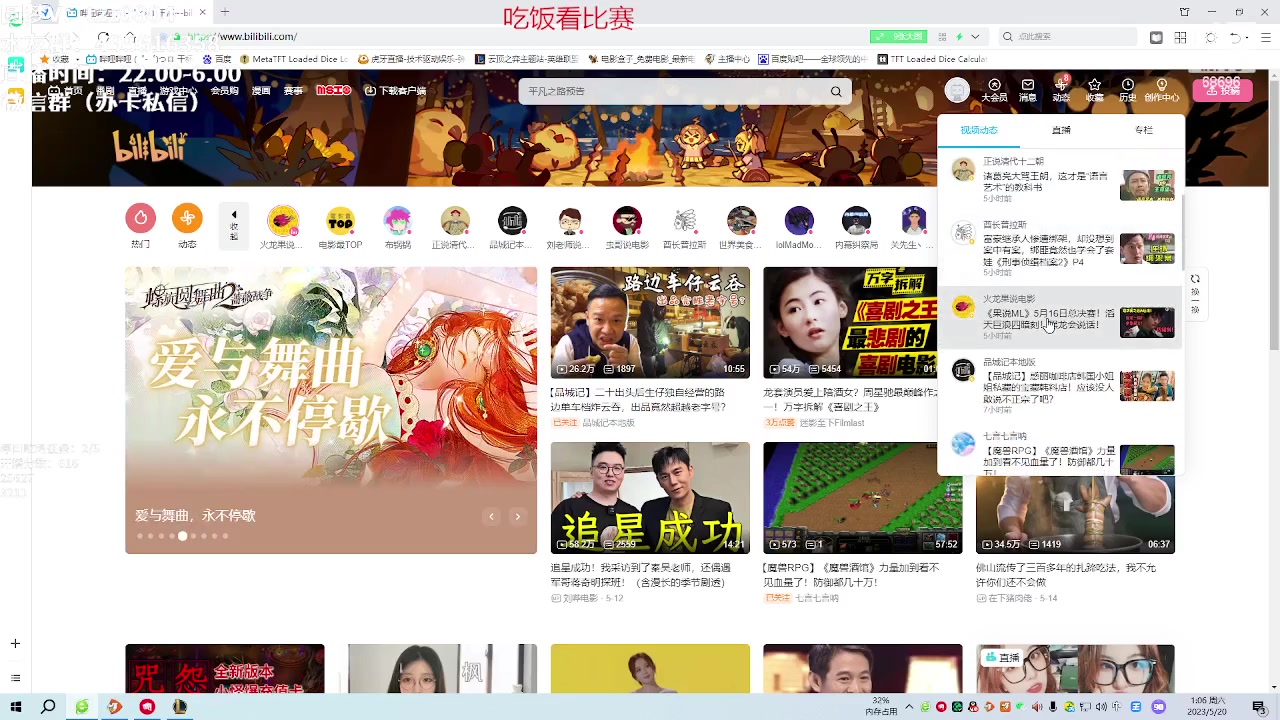
Task: Click the user avatar in the header
Action: pos(957,90)
